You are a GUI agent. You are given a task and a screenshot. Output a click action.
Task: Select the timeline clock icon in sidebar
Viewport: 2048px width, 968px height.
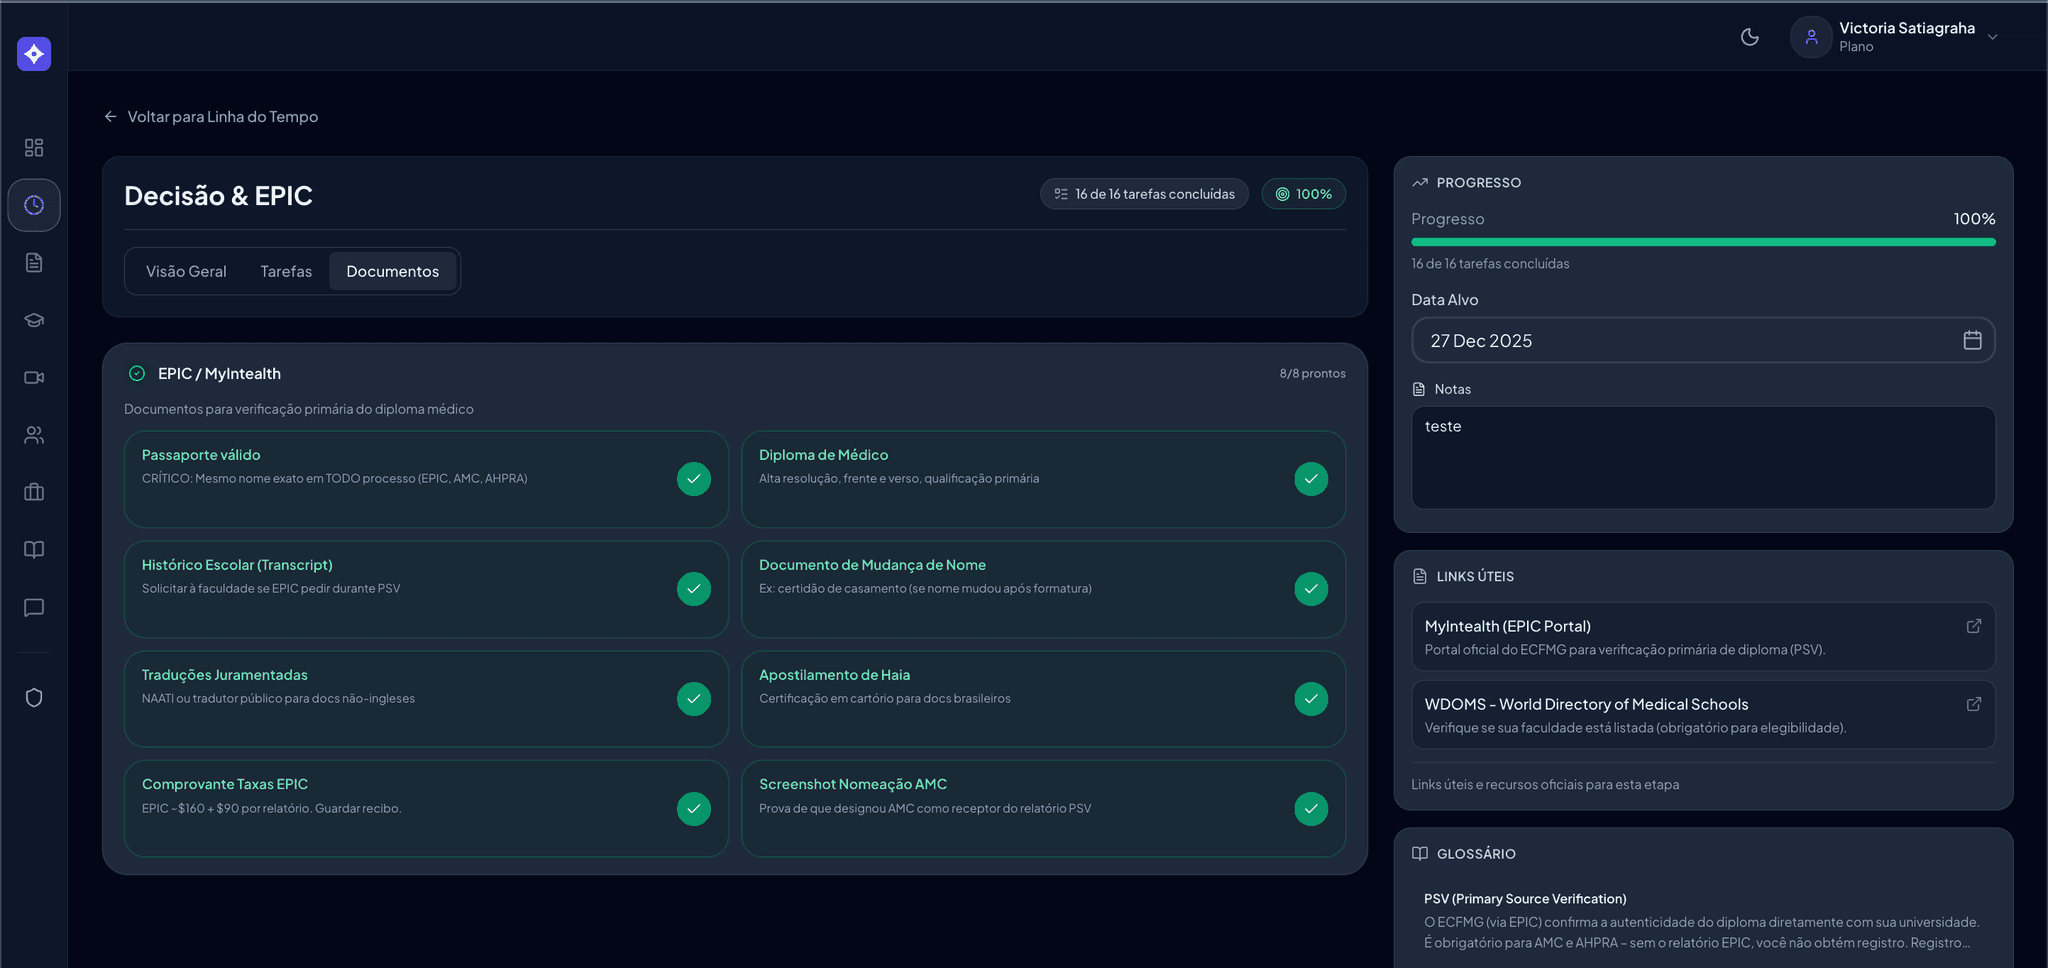[33, 205]
